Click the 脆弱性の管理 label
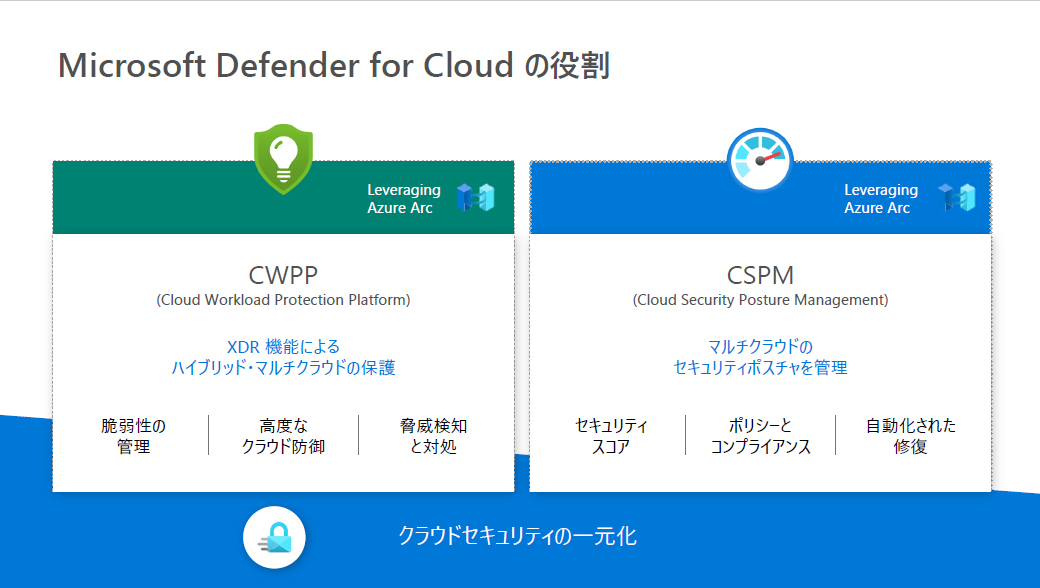Image resolution: width=1040 pixels, height=588 pixels. tap(134, 436)
